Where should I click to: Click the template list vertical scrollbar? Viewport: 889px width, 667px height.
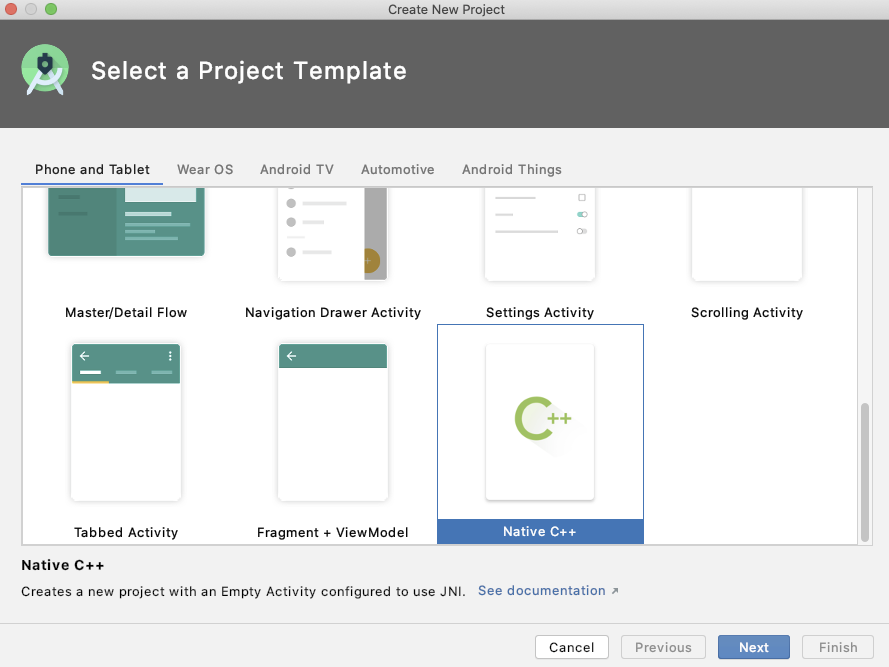[x=865, y=472]
